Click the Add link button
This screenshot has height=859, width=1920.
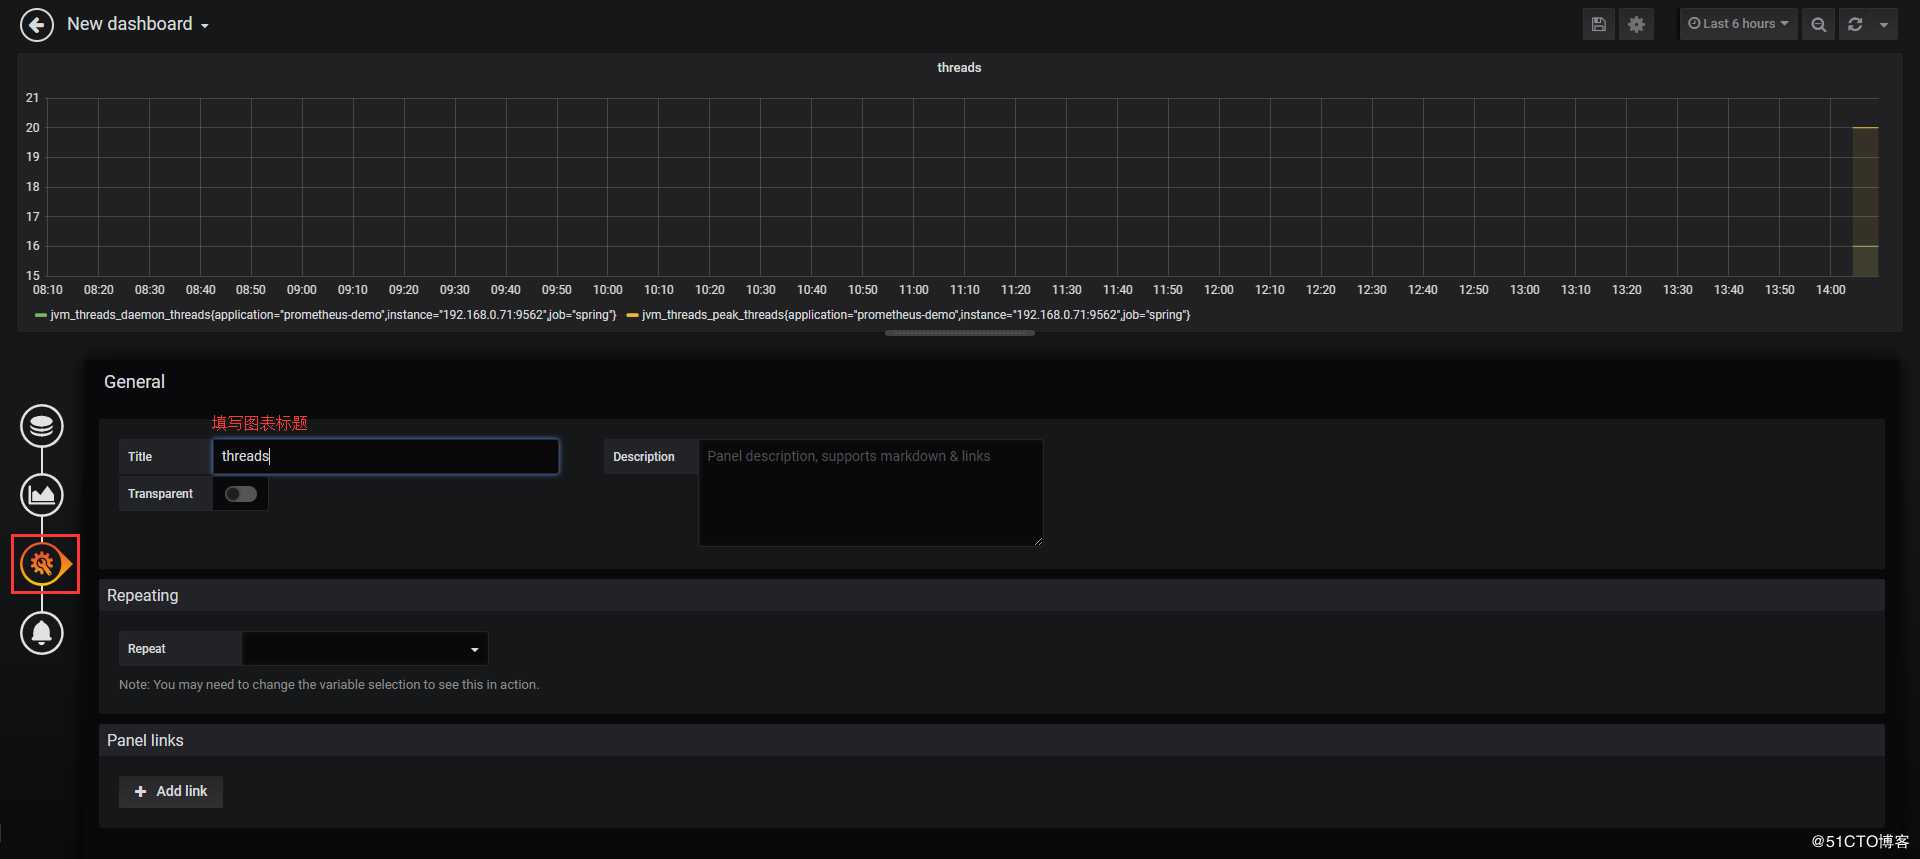tap(171, 791)
